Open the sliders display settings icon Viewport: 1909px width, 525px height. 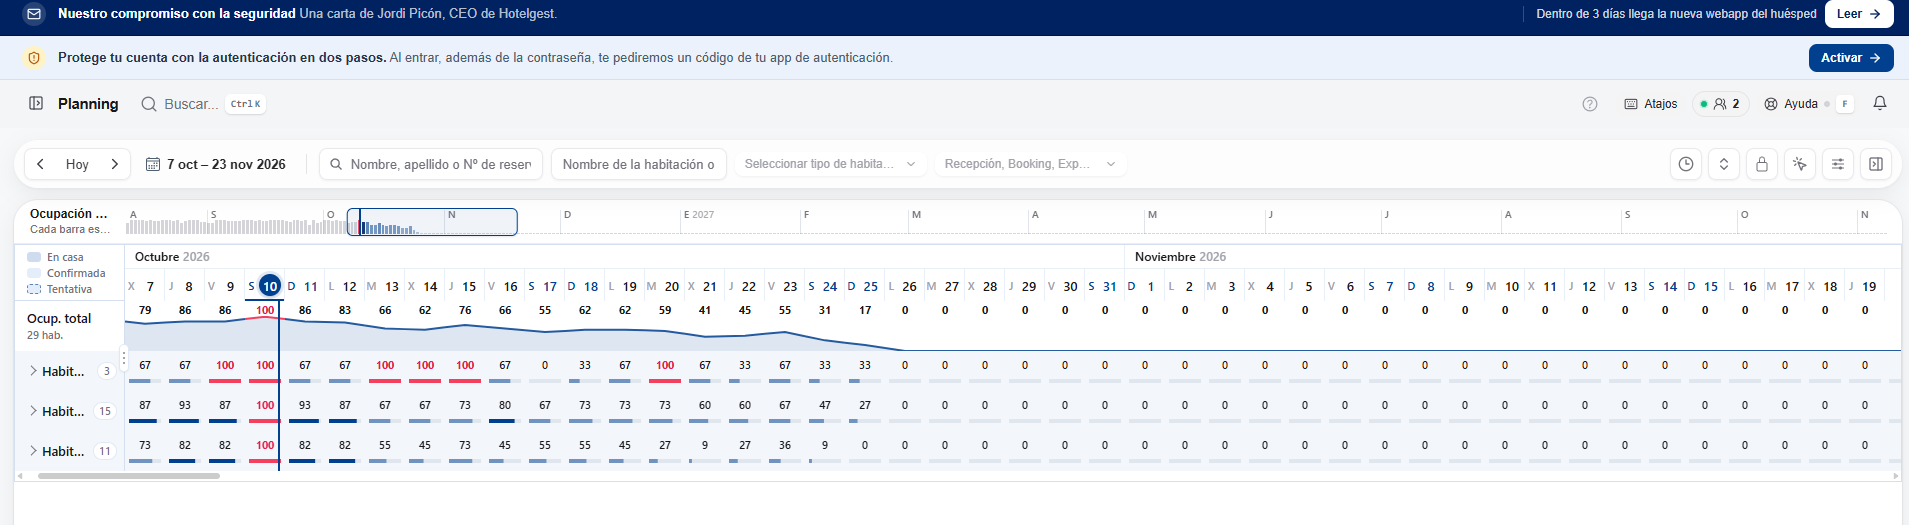tap(1838, 164)
